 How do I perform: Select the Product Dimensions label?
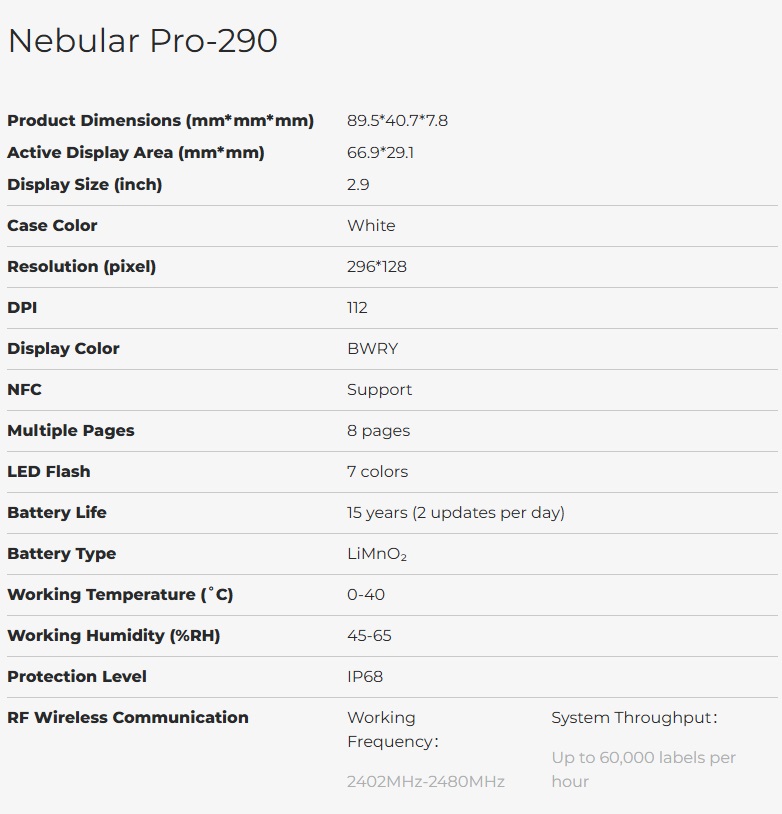pyautogui.click(x=160, y=121)
